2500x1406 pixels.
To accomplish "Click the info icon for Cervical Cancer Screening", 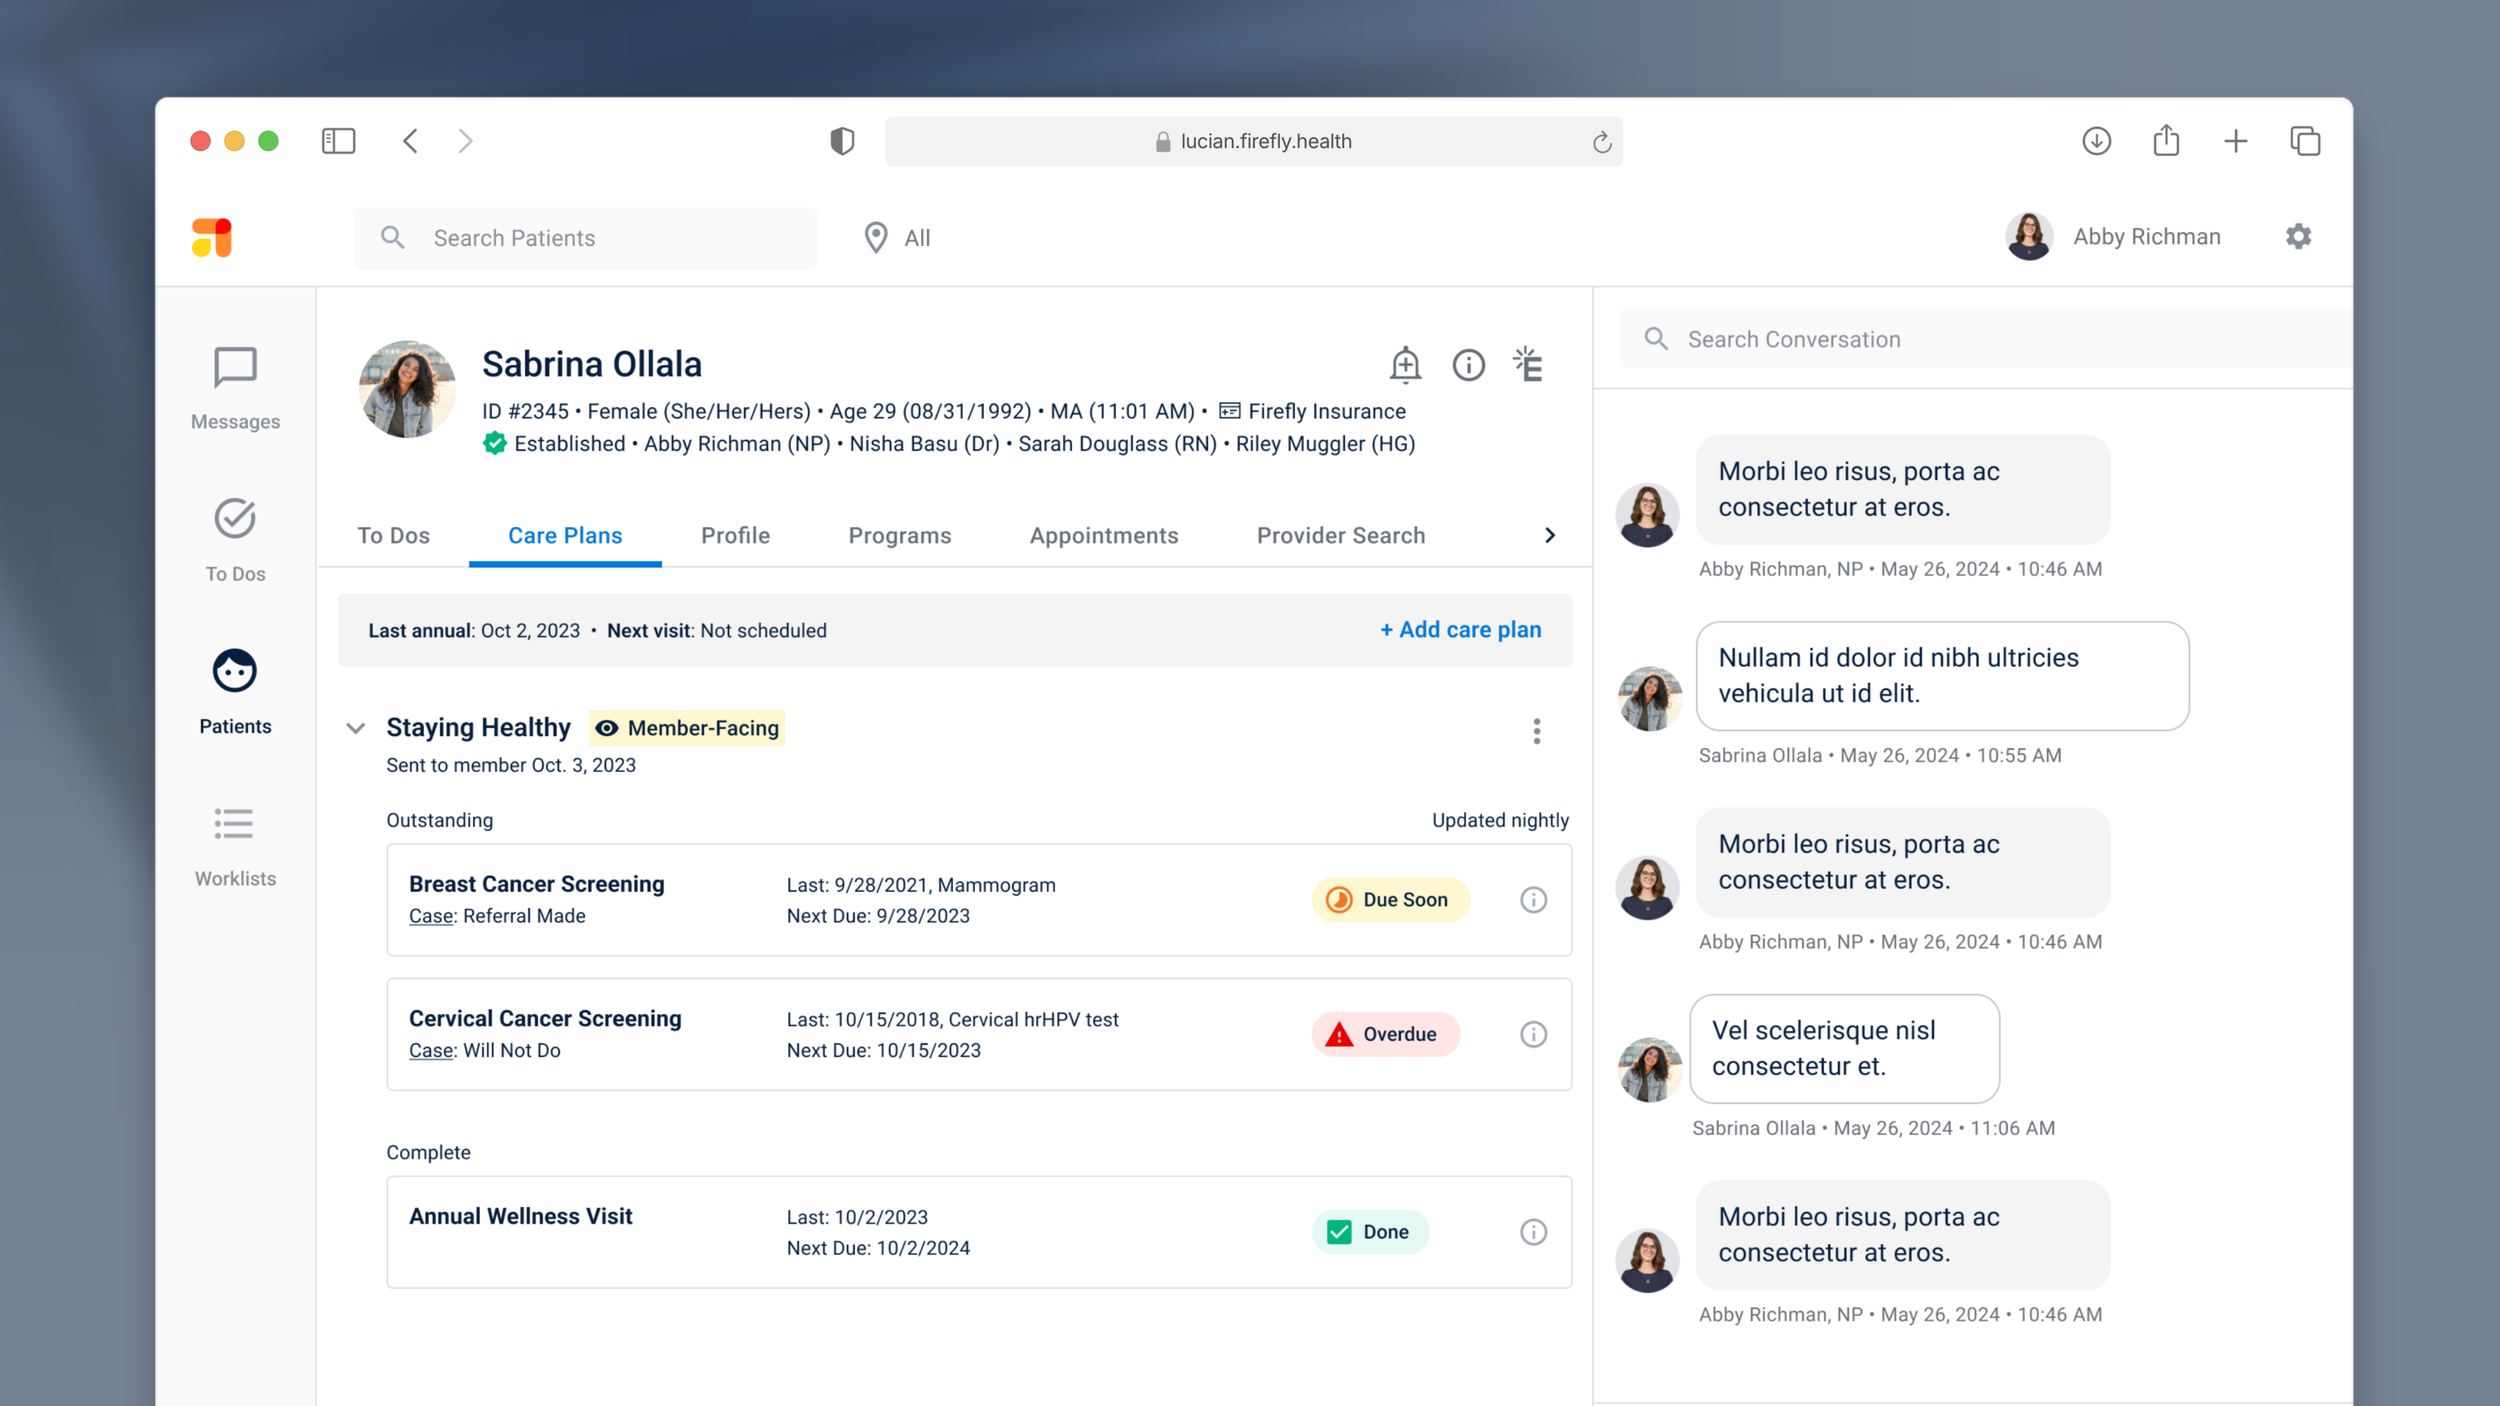I will click(1533, 1034).
